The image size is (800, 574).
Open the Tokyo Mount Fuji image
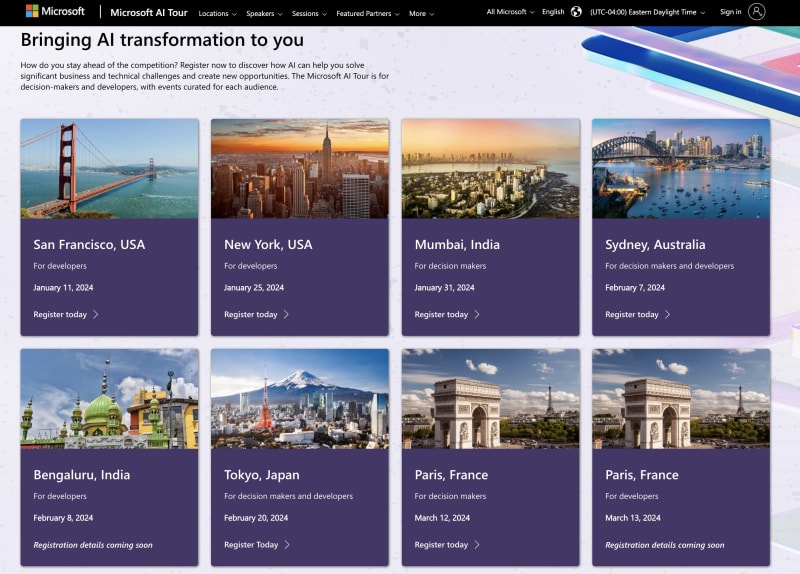click(x=300, y=399)
